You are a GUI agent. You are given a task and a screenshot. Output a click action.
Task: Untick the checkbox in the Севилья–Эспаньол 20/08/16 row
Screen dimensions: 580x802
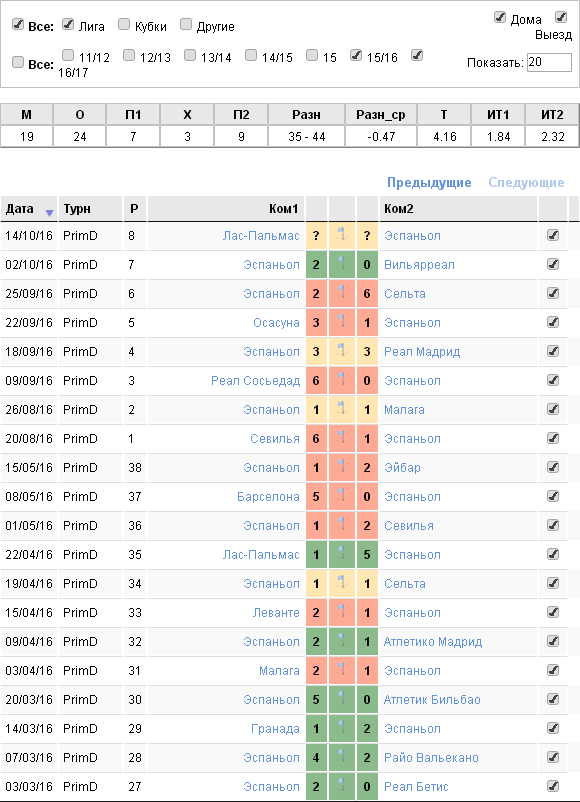[553, 438]
